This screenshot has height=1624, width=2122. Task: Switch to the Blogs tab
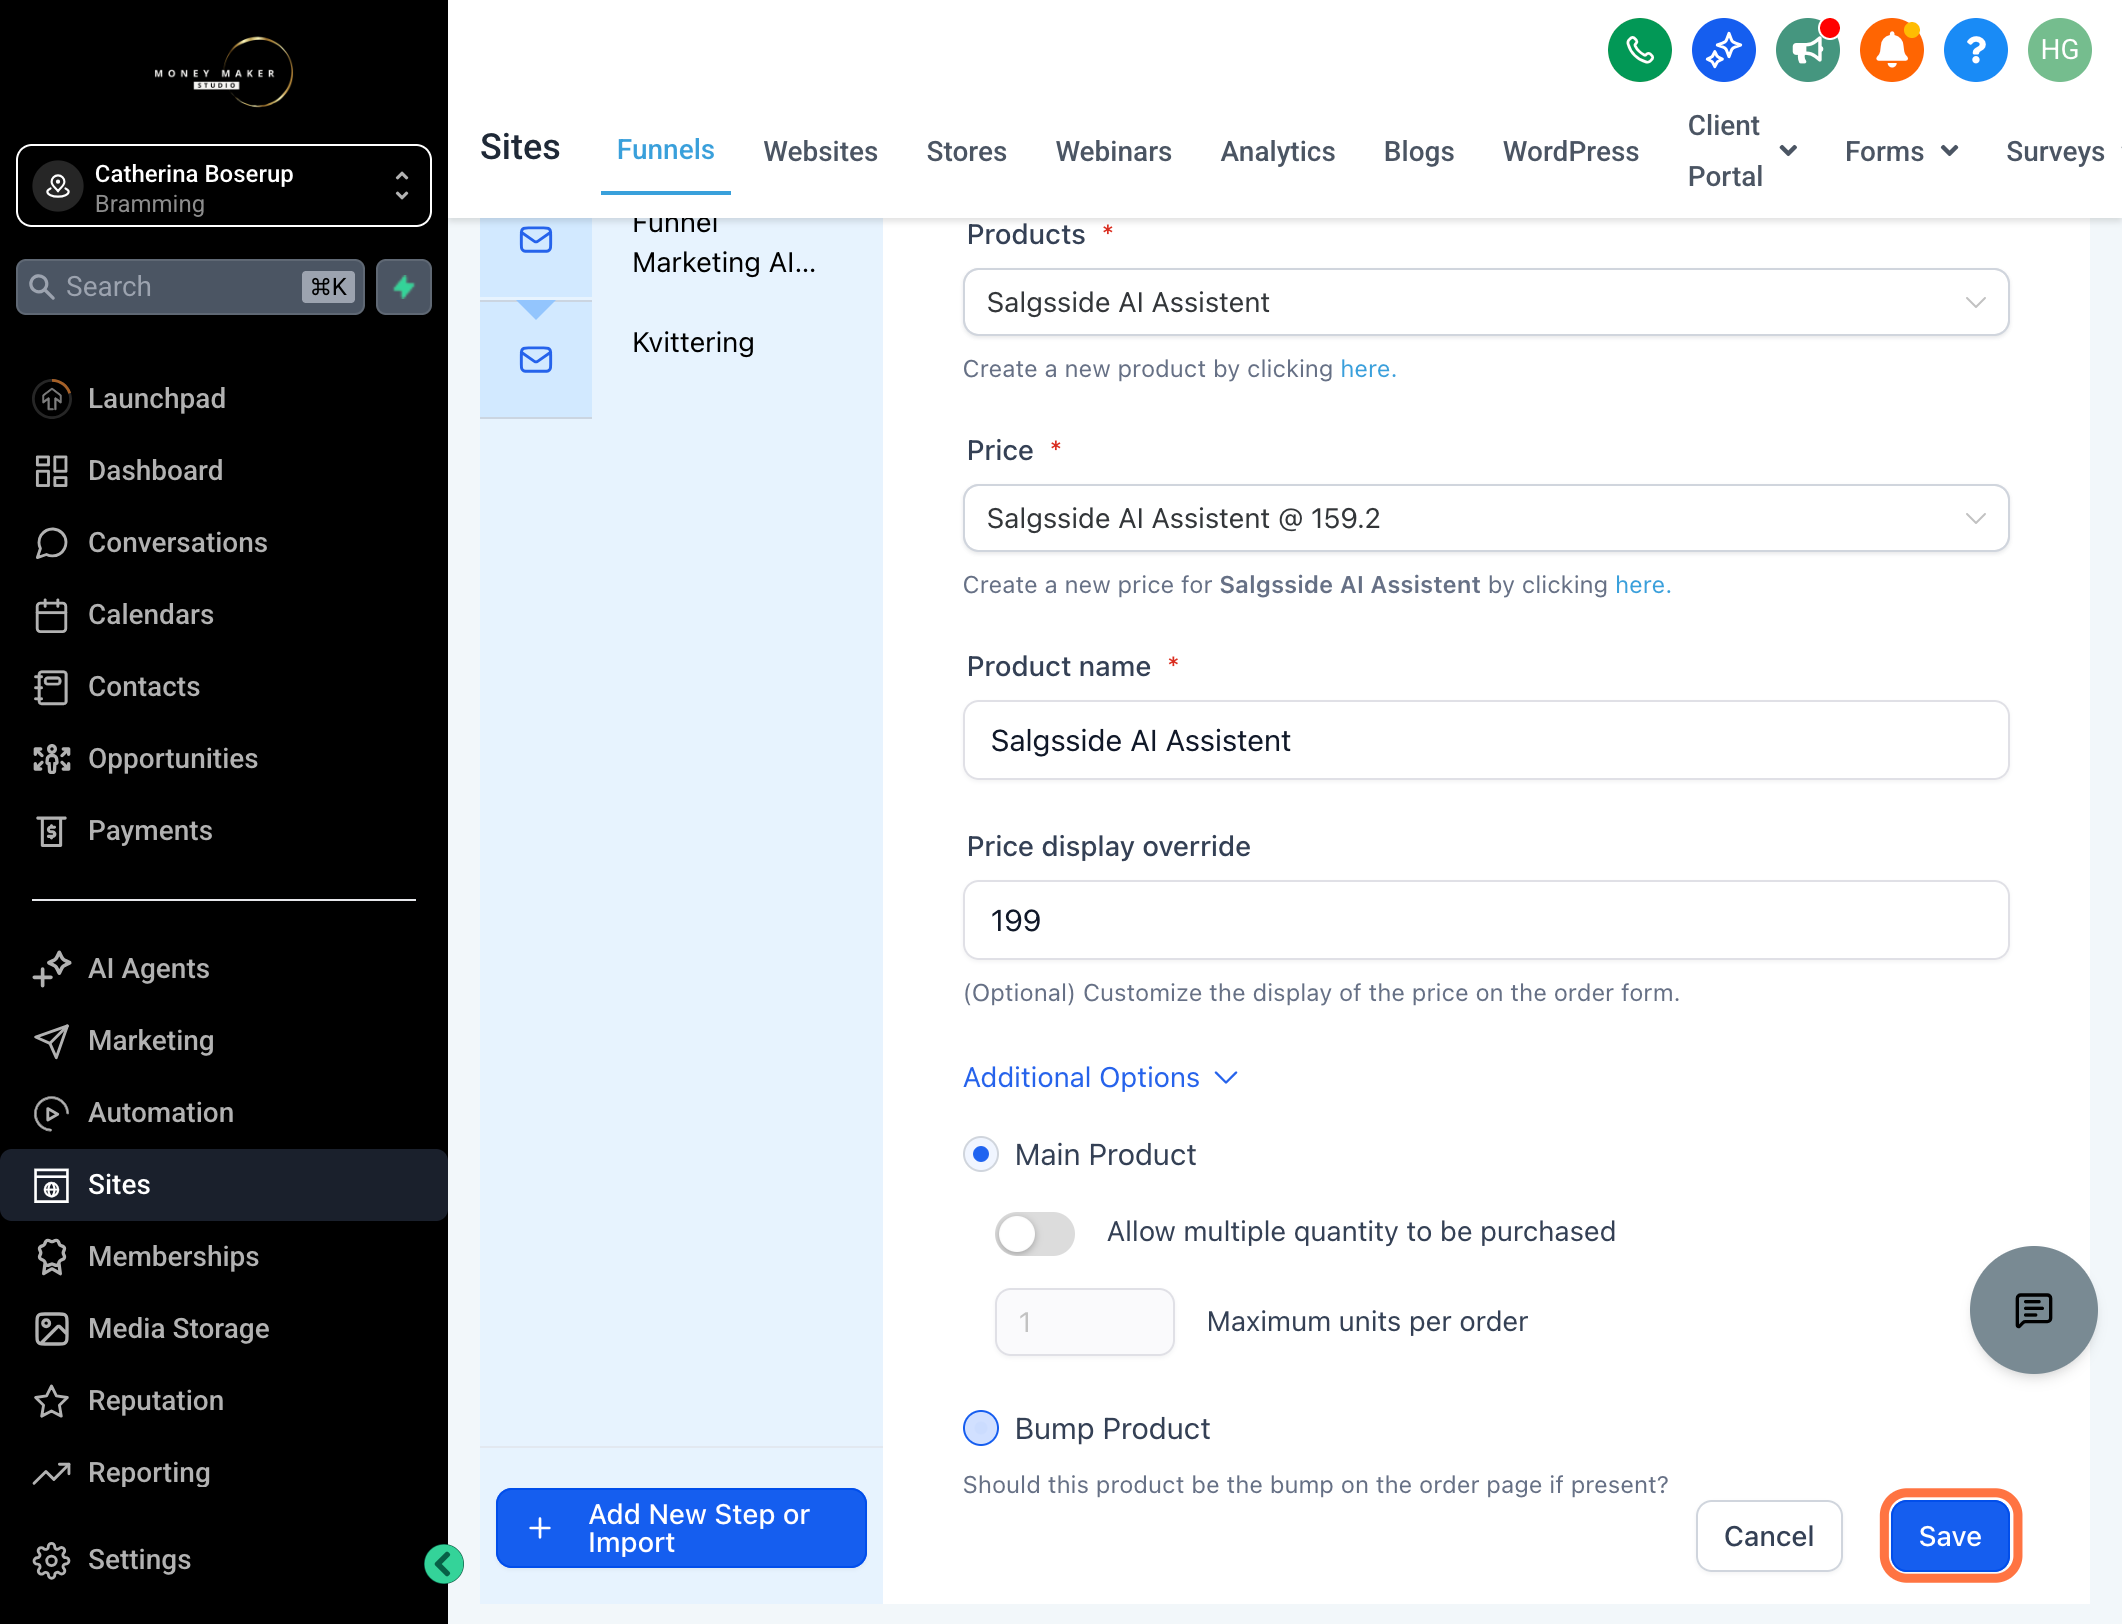(1418, 151)
